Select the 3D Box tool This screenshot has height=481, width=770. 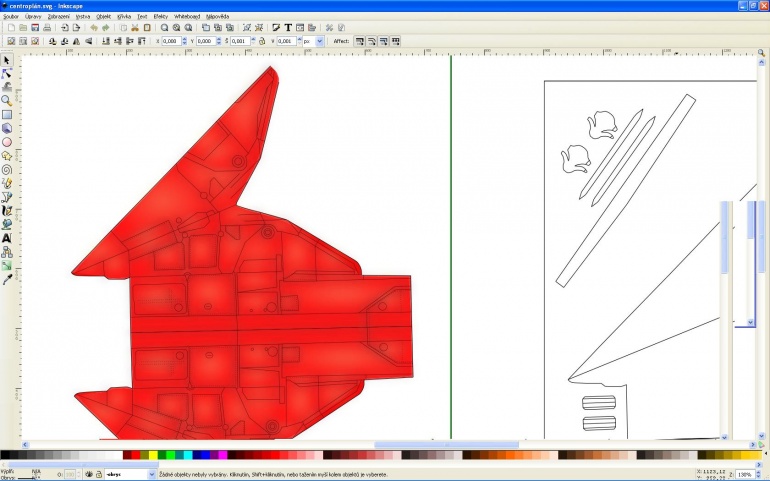[6, 128]
